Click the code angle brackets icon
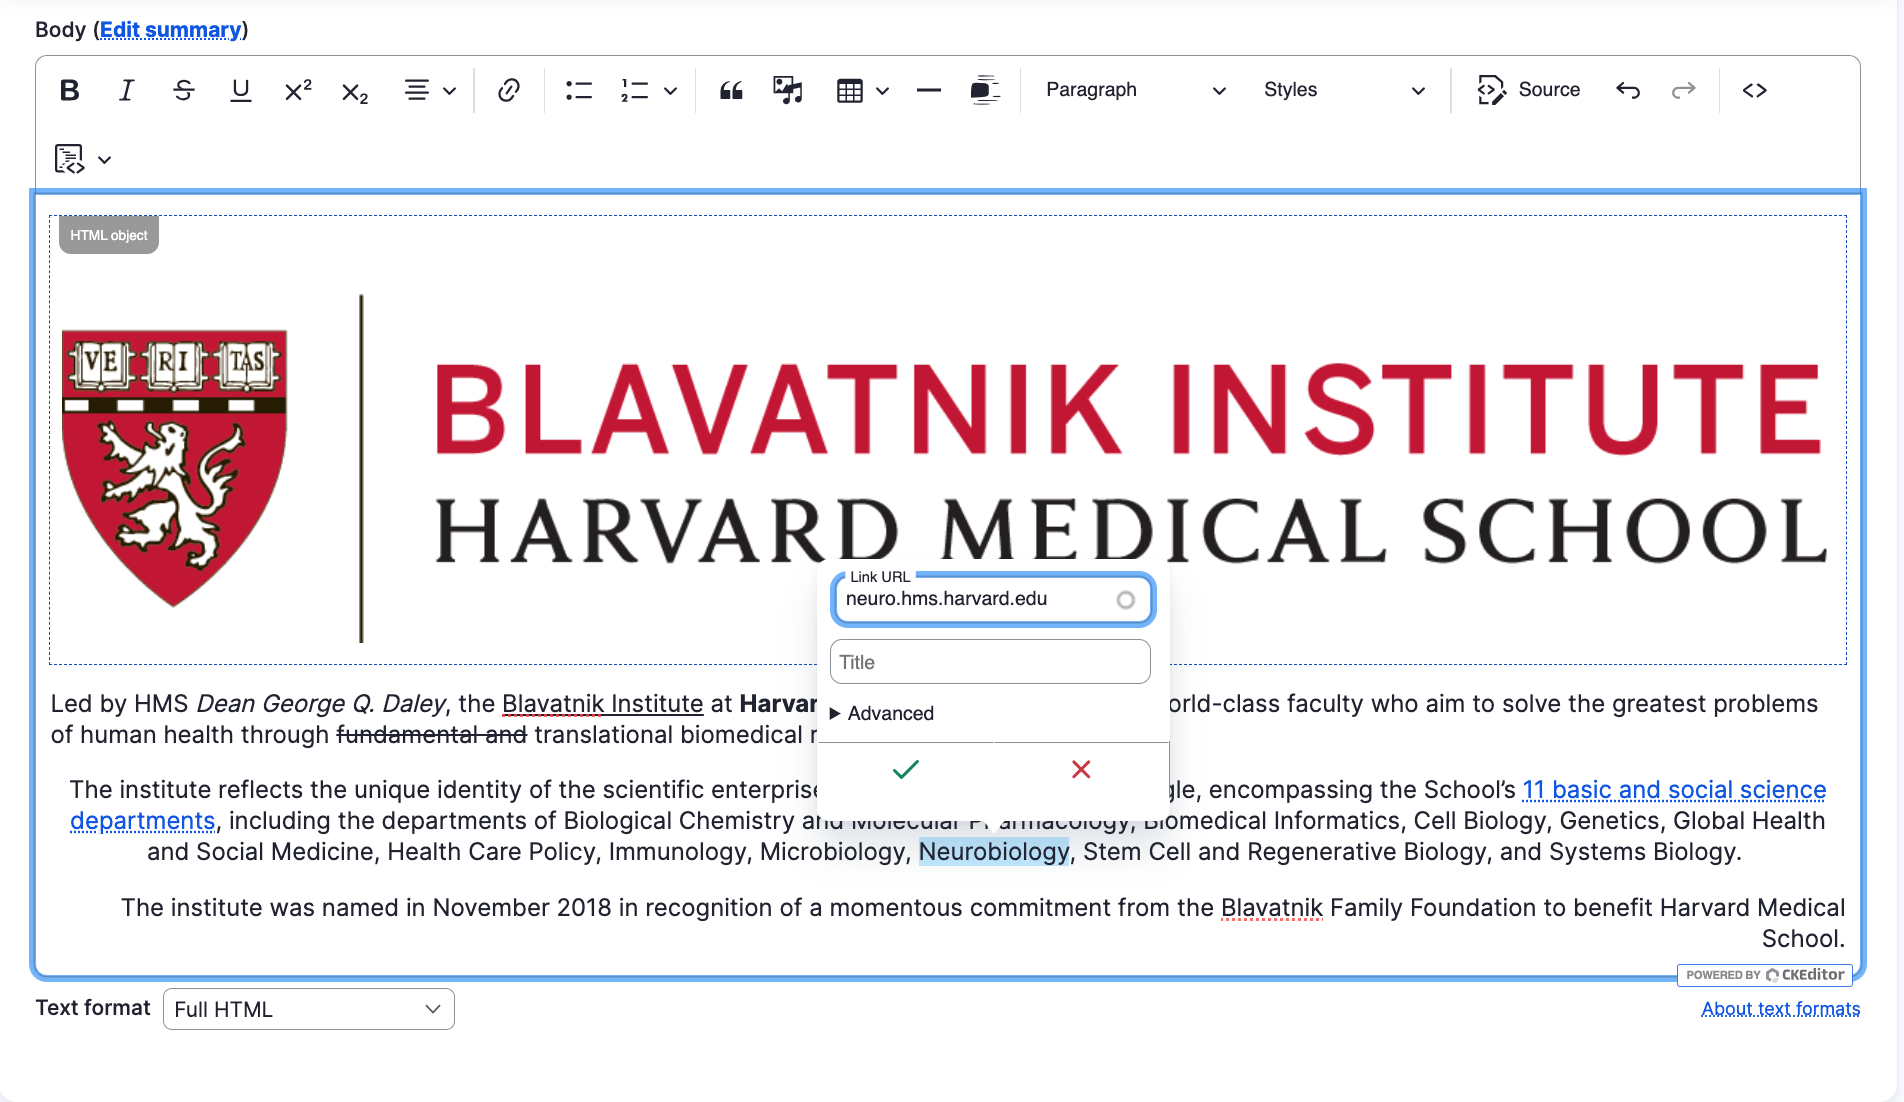The image size is (1904, 1102). click(x=1754, y=90)
